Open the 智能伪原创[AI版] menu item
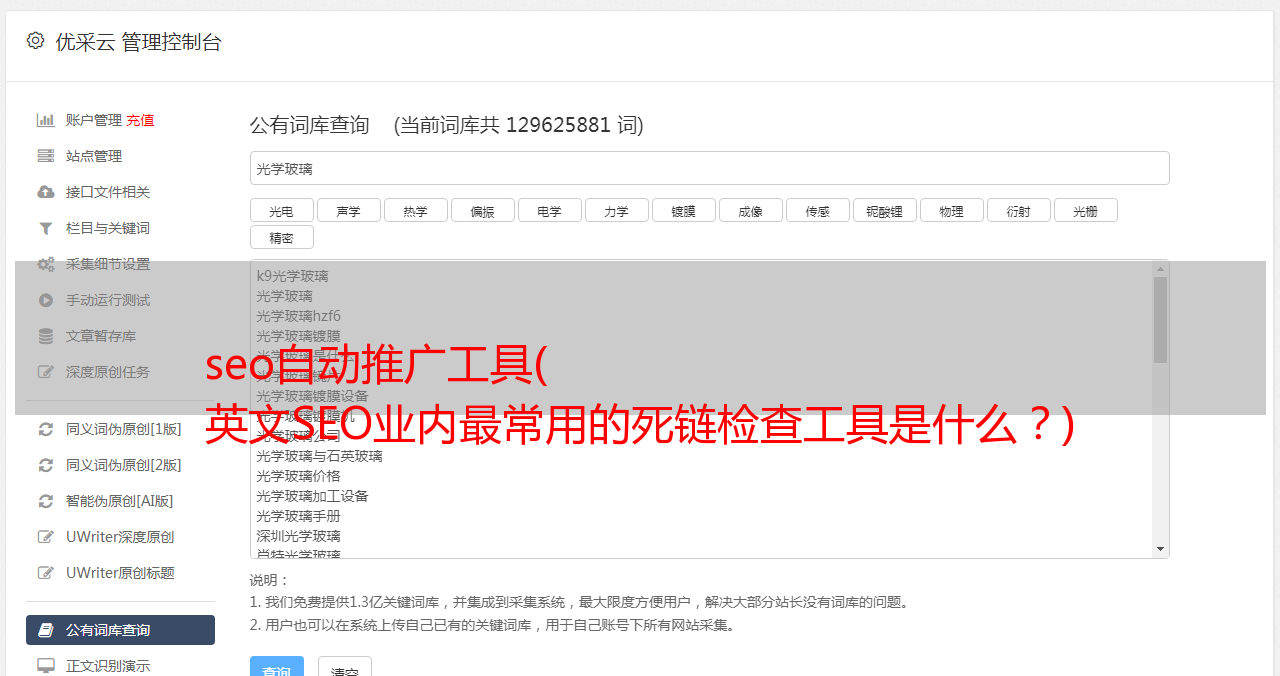The width and height of the screenshot is (1280, 676). click(120, 501)
